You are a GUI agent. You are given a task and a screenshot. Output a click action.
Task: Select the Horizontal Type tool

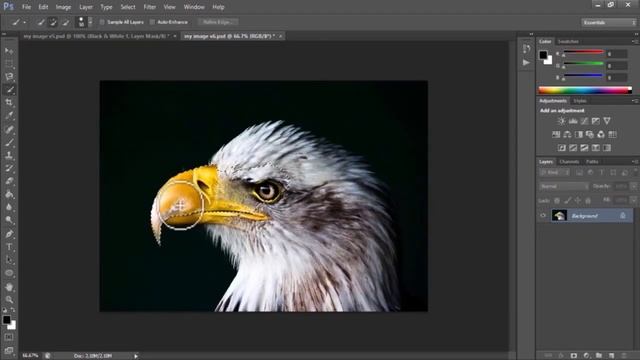[9, 247]
